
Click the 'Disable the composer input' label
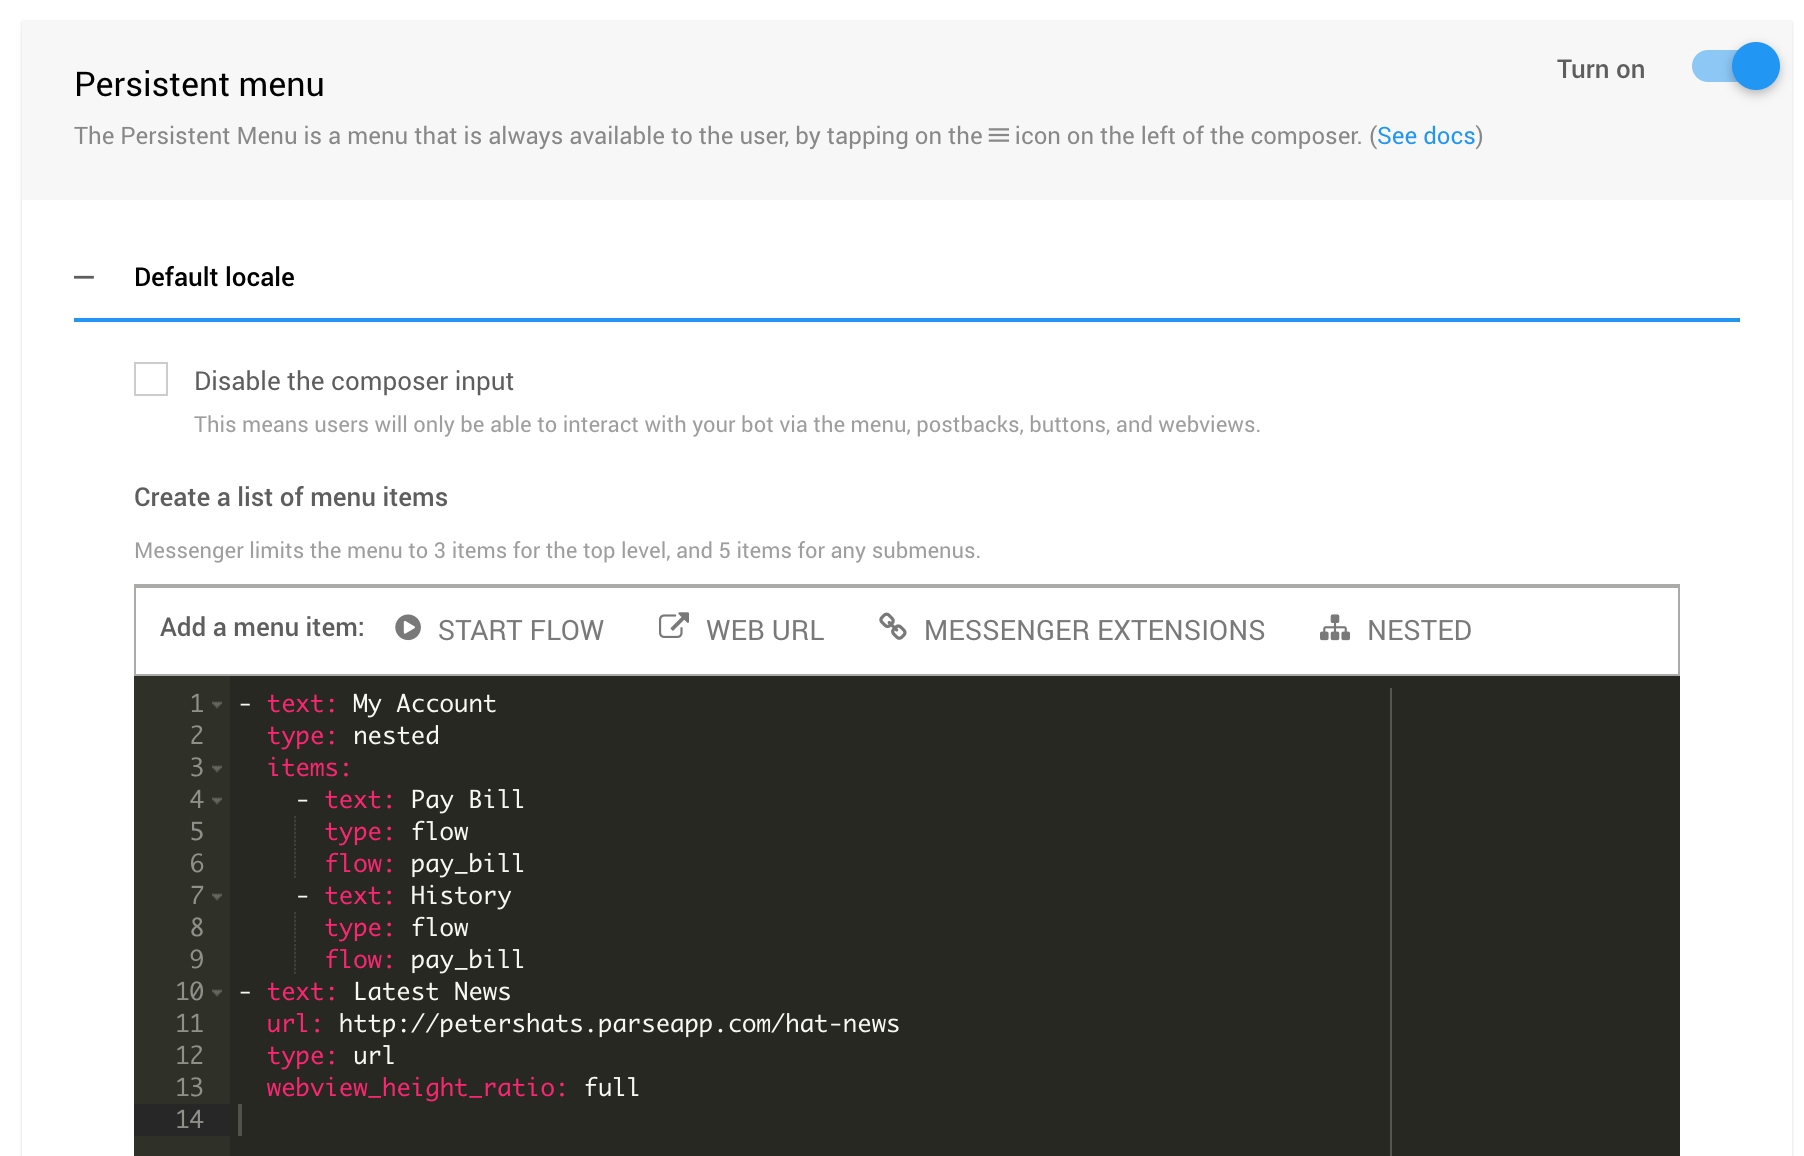tap(354, 381)
